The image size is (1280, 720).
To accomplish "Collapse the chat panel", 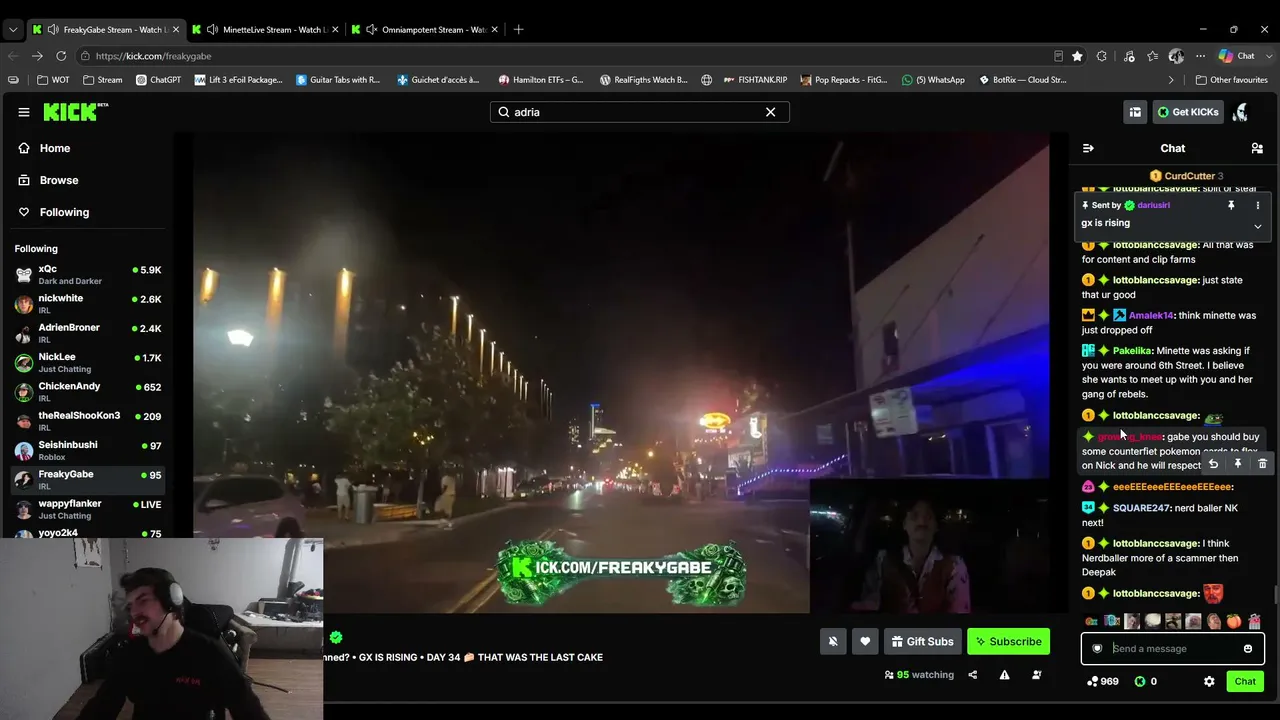I will 1088,148.
